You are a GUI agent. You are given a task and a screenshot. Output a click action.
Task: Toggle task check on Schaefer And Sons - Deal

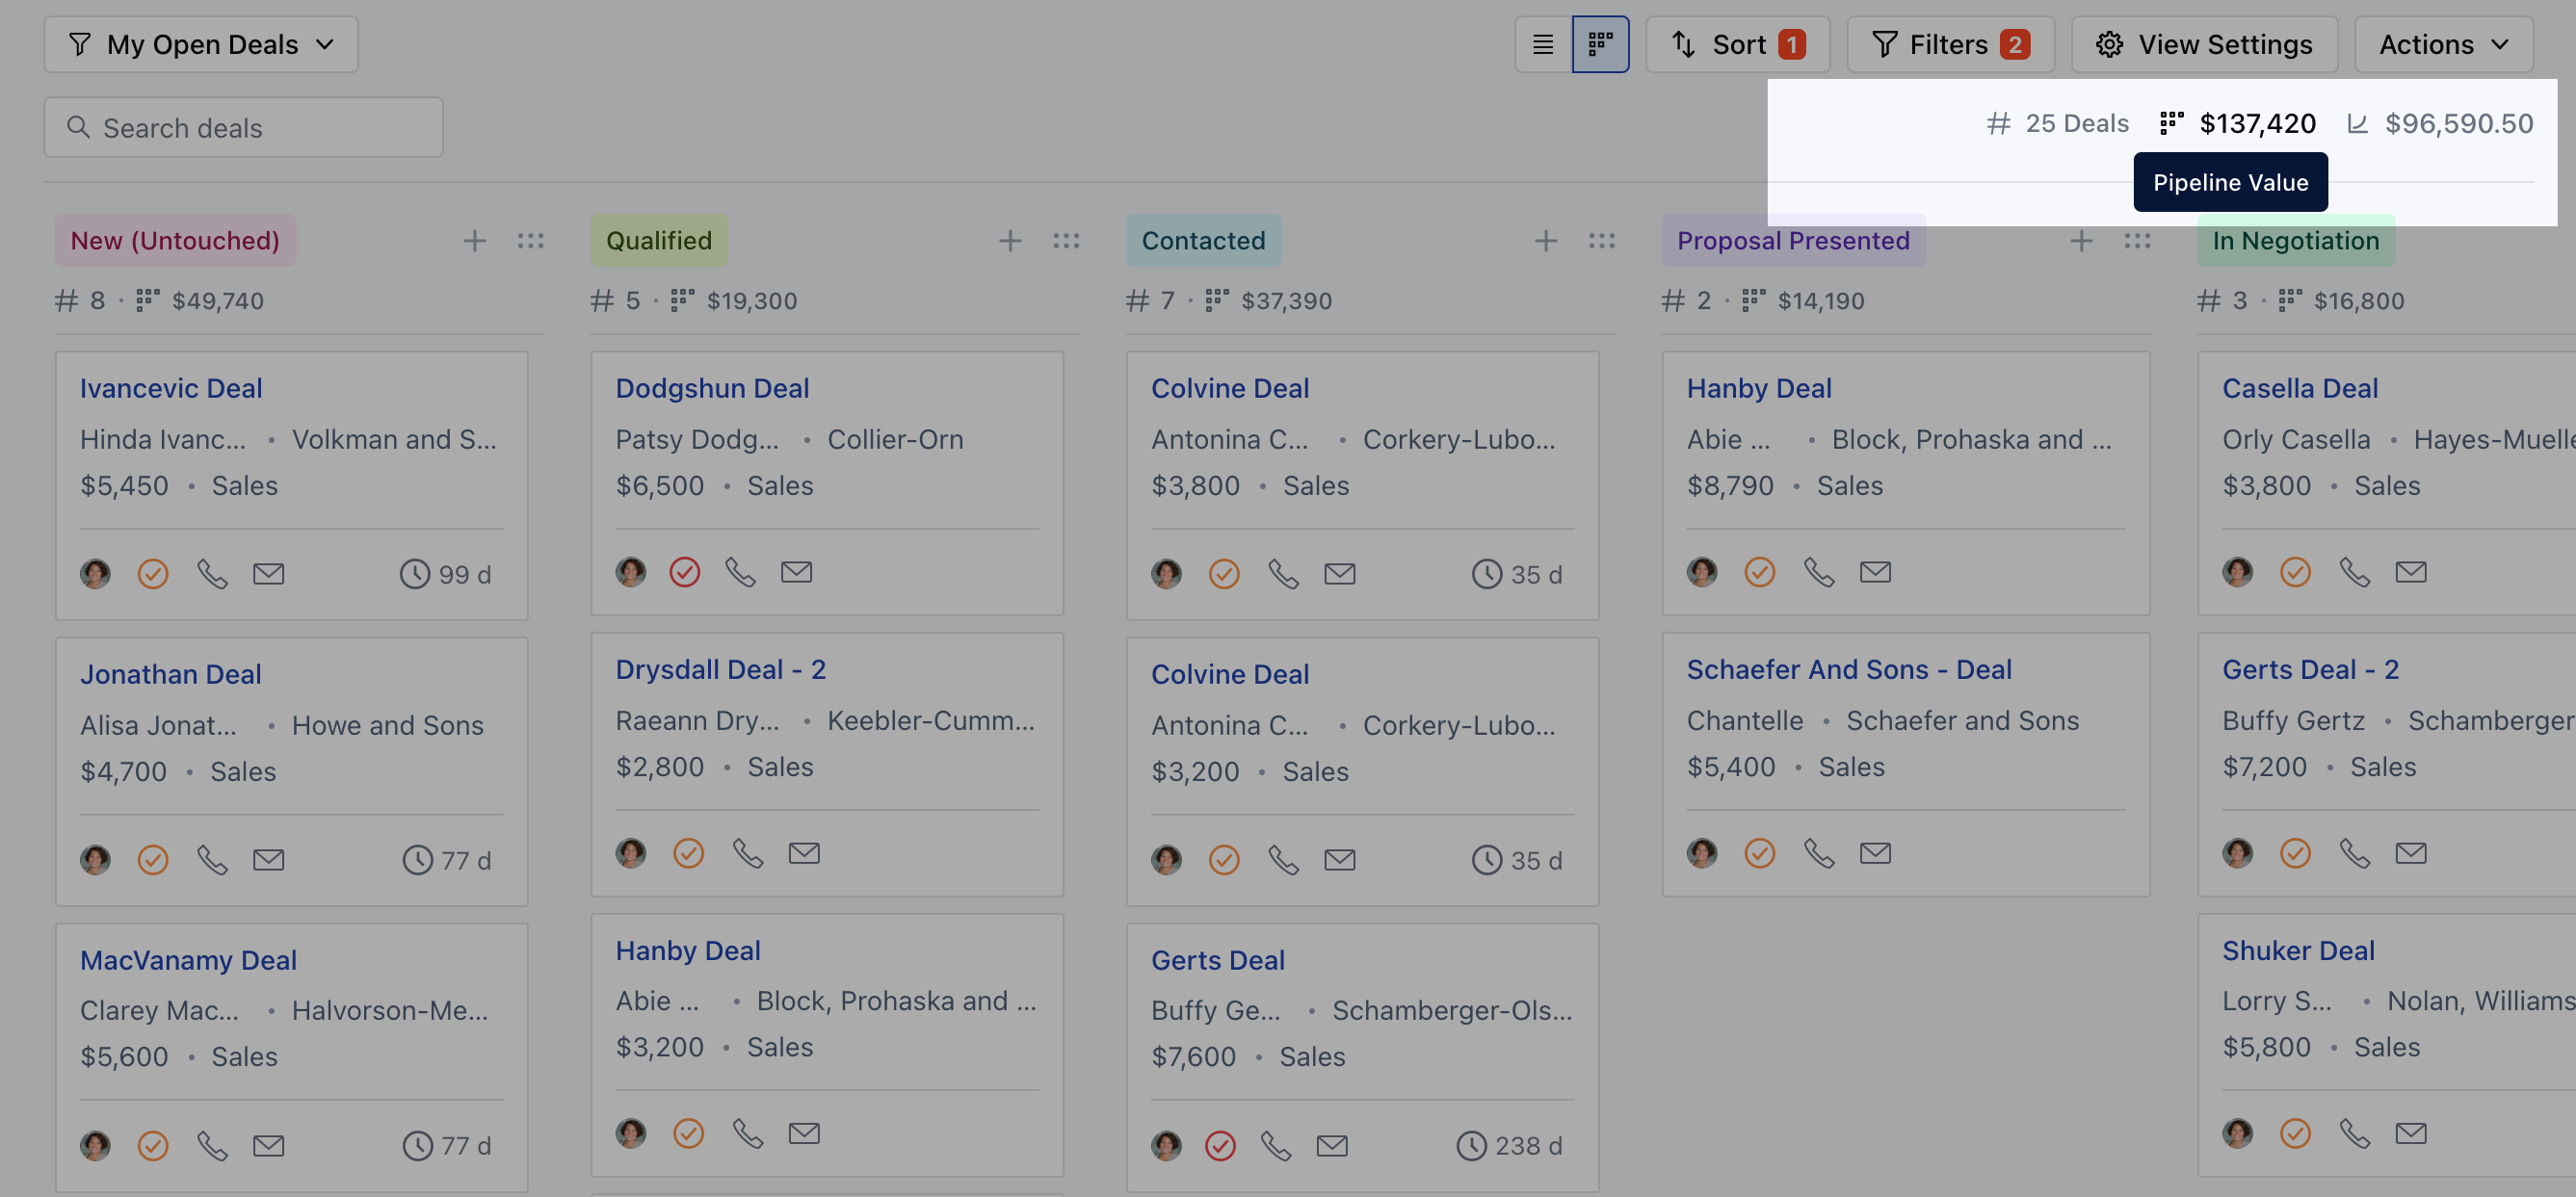(1760, 853)
